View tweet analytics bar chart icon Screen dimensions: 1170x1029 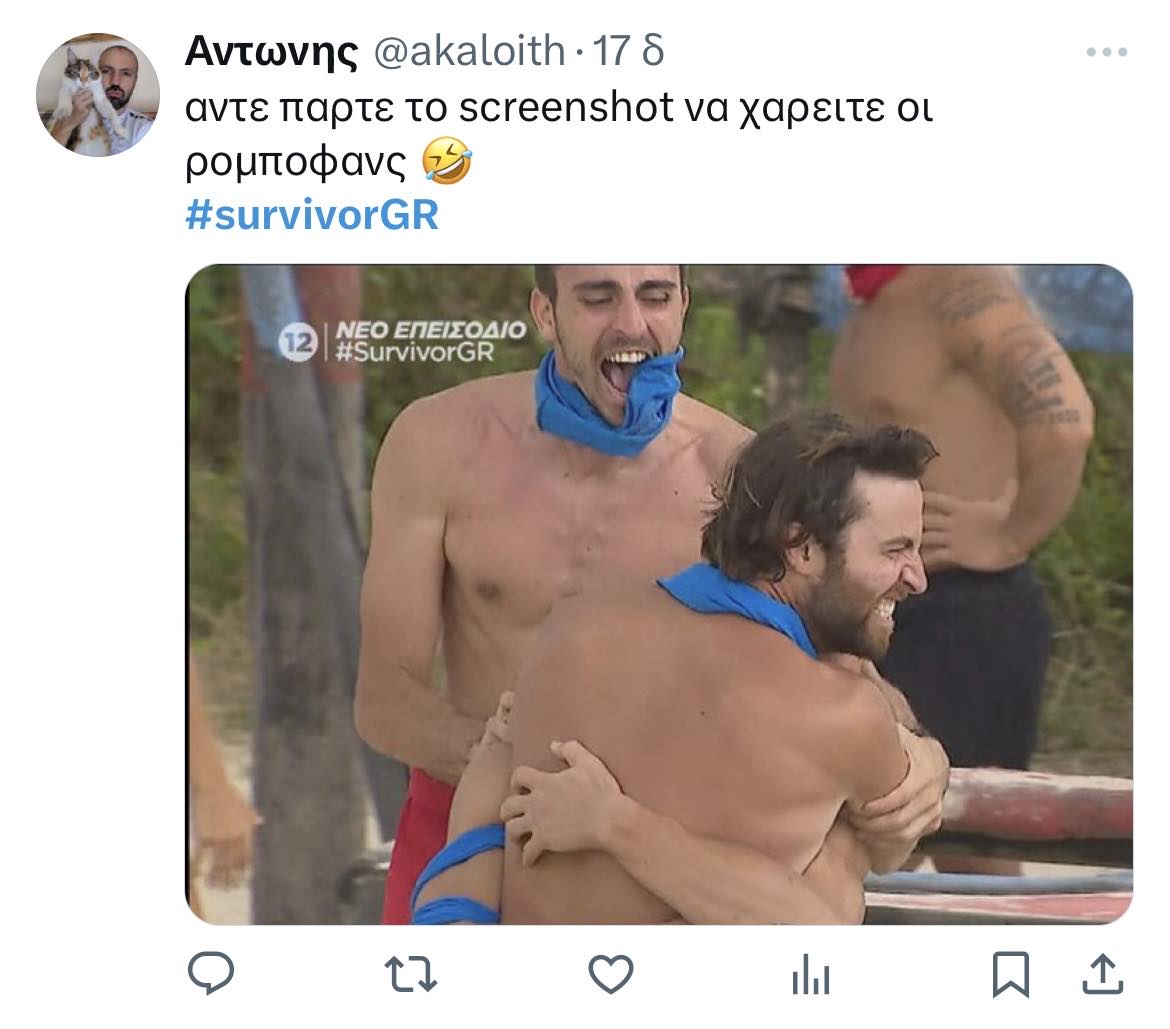[810, 975]
